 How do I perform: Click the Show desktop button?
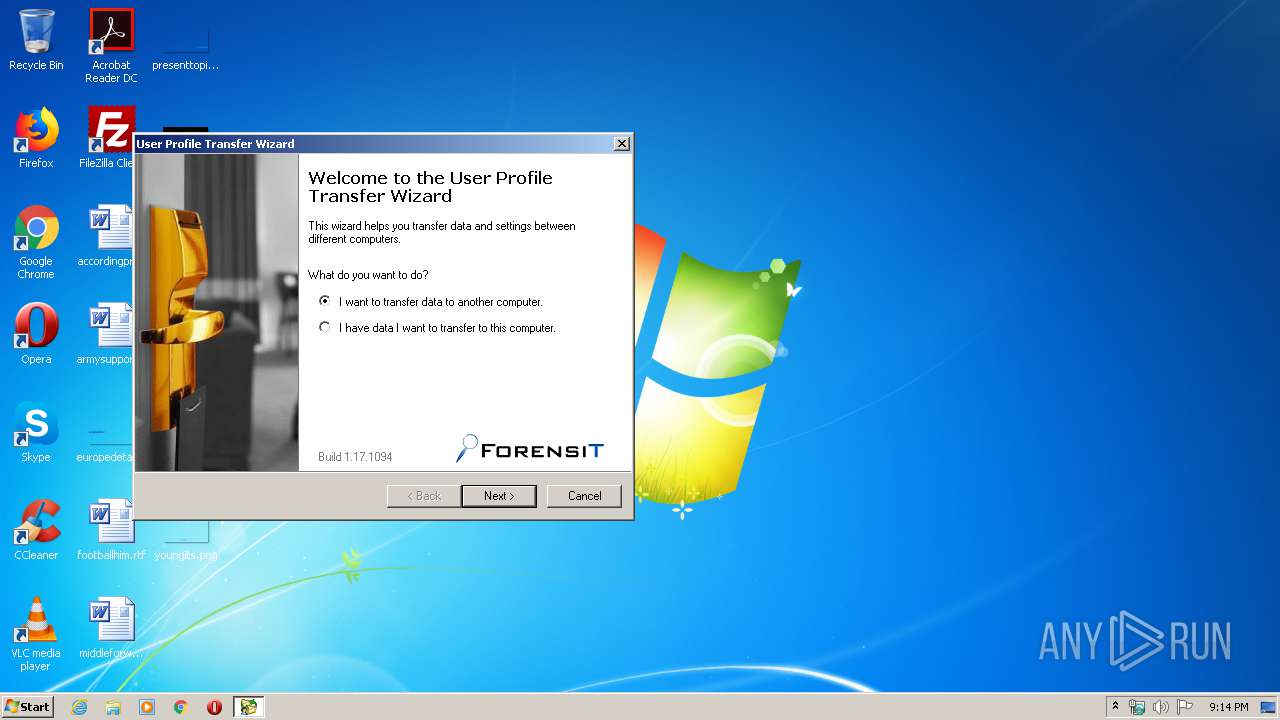coord(1269,707)
